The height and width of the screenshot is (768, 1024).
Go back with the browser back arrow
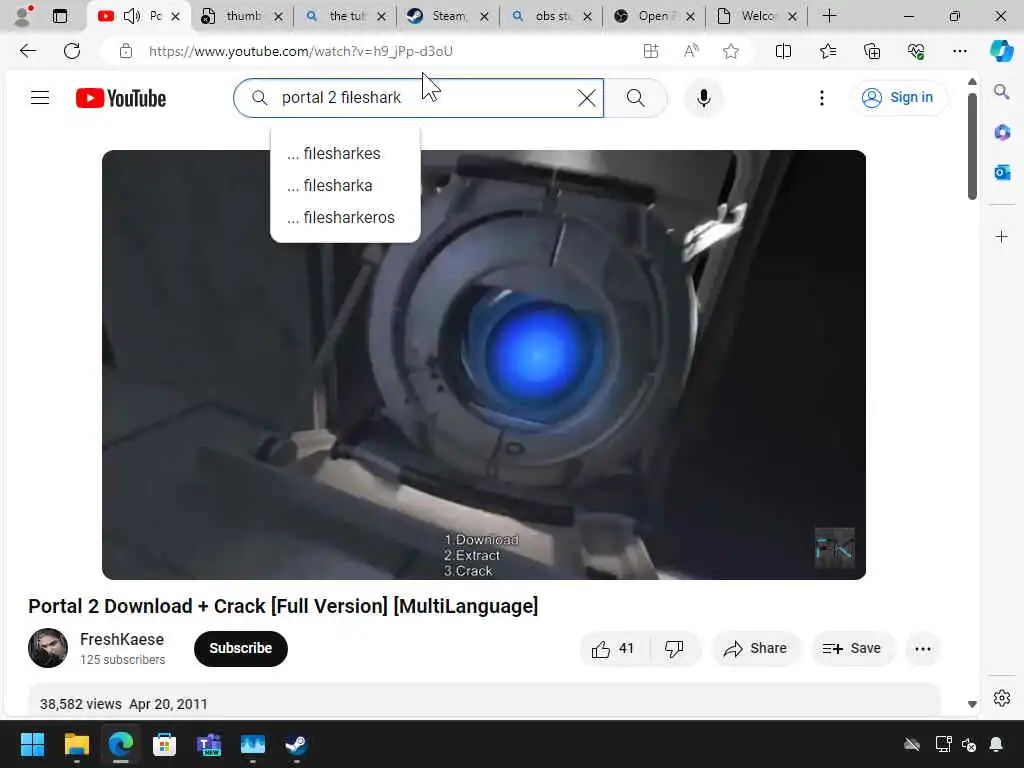(x=28, y=51)
